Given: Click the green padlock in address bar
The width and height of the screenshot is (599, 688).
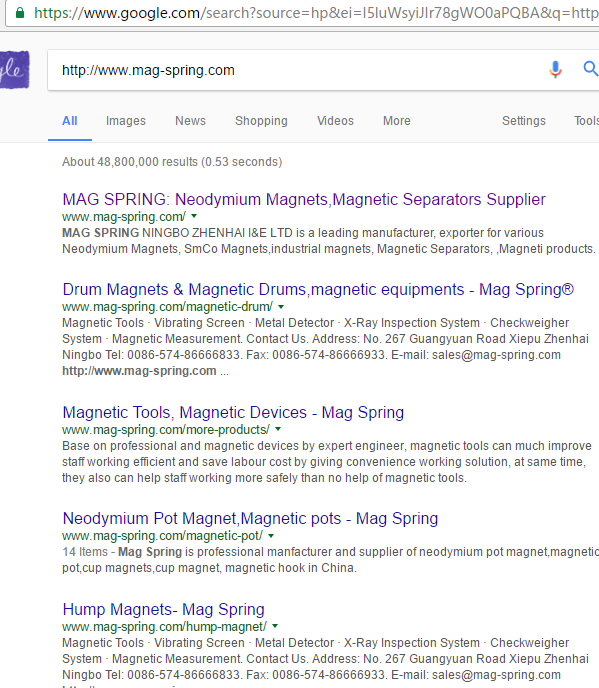Looking at the screenshot, I should click(20, 13).
